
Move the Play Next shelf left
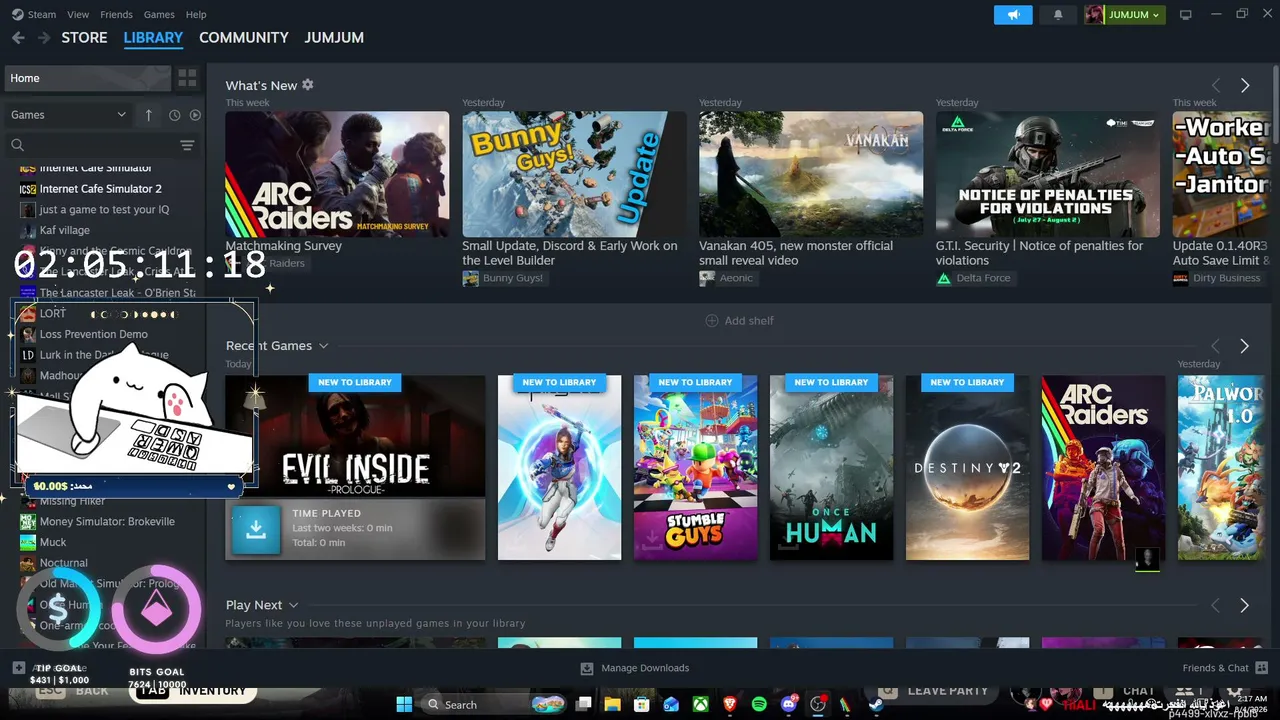coord(1215,606)
